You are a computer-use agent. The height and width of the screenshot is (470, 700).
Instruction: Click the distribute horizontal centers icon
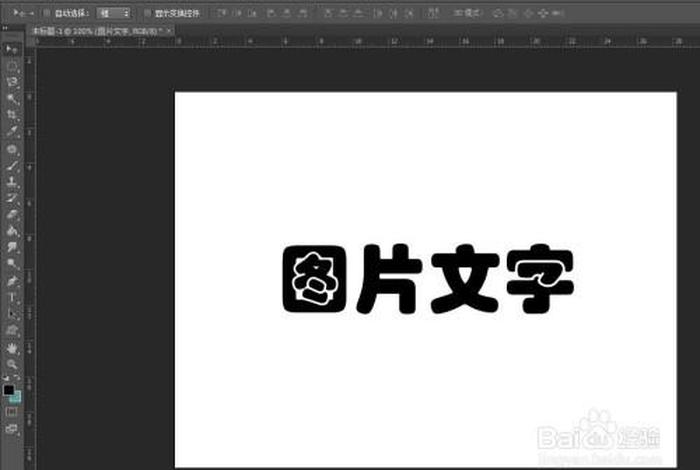click(x=393, y=13)
